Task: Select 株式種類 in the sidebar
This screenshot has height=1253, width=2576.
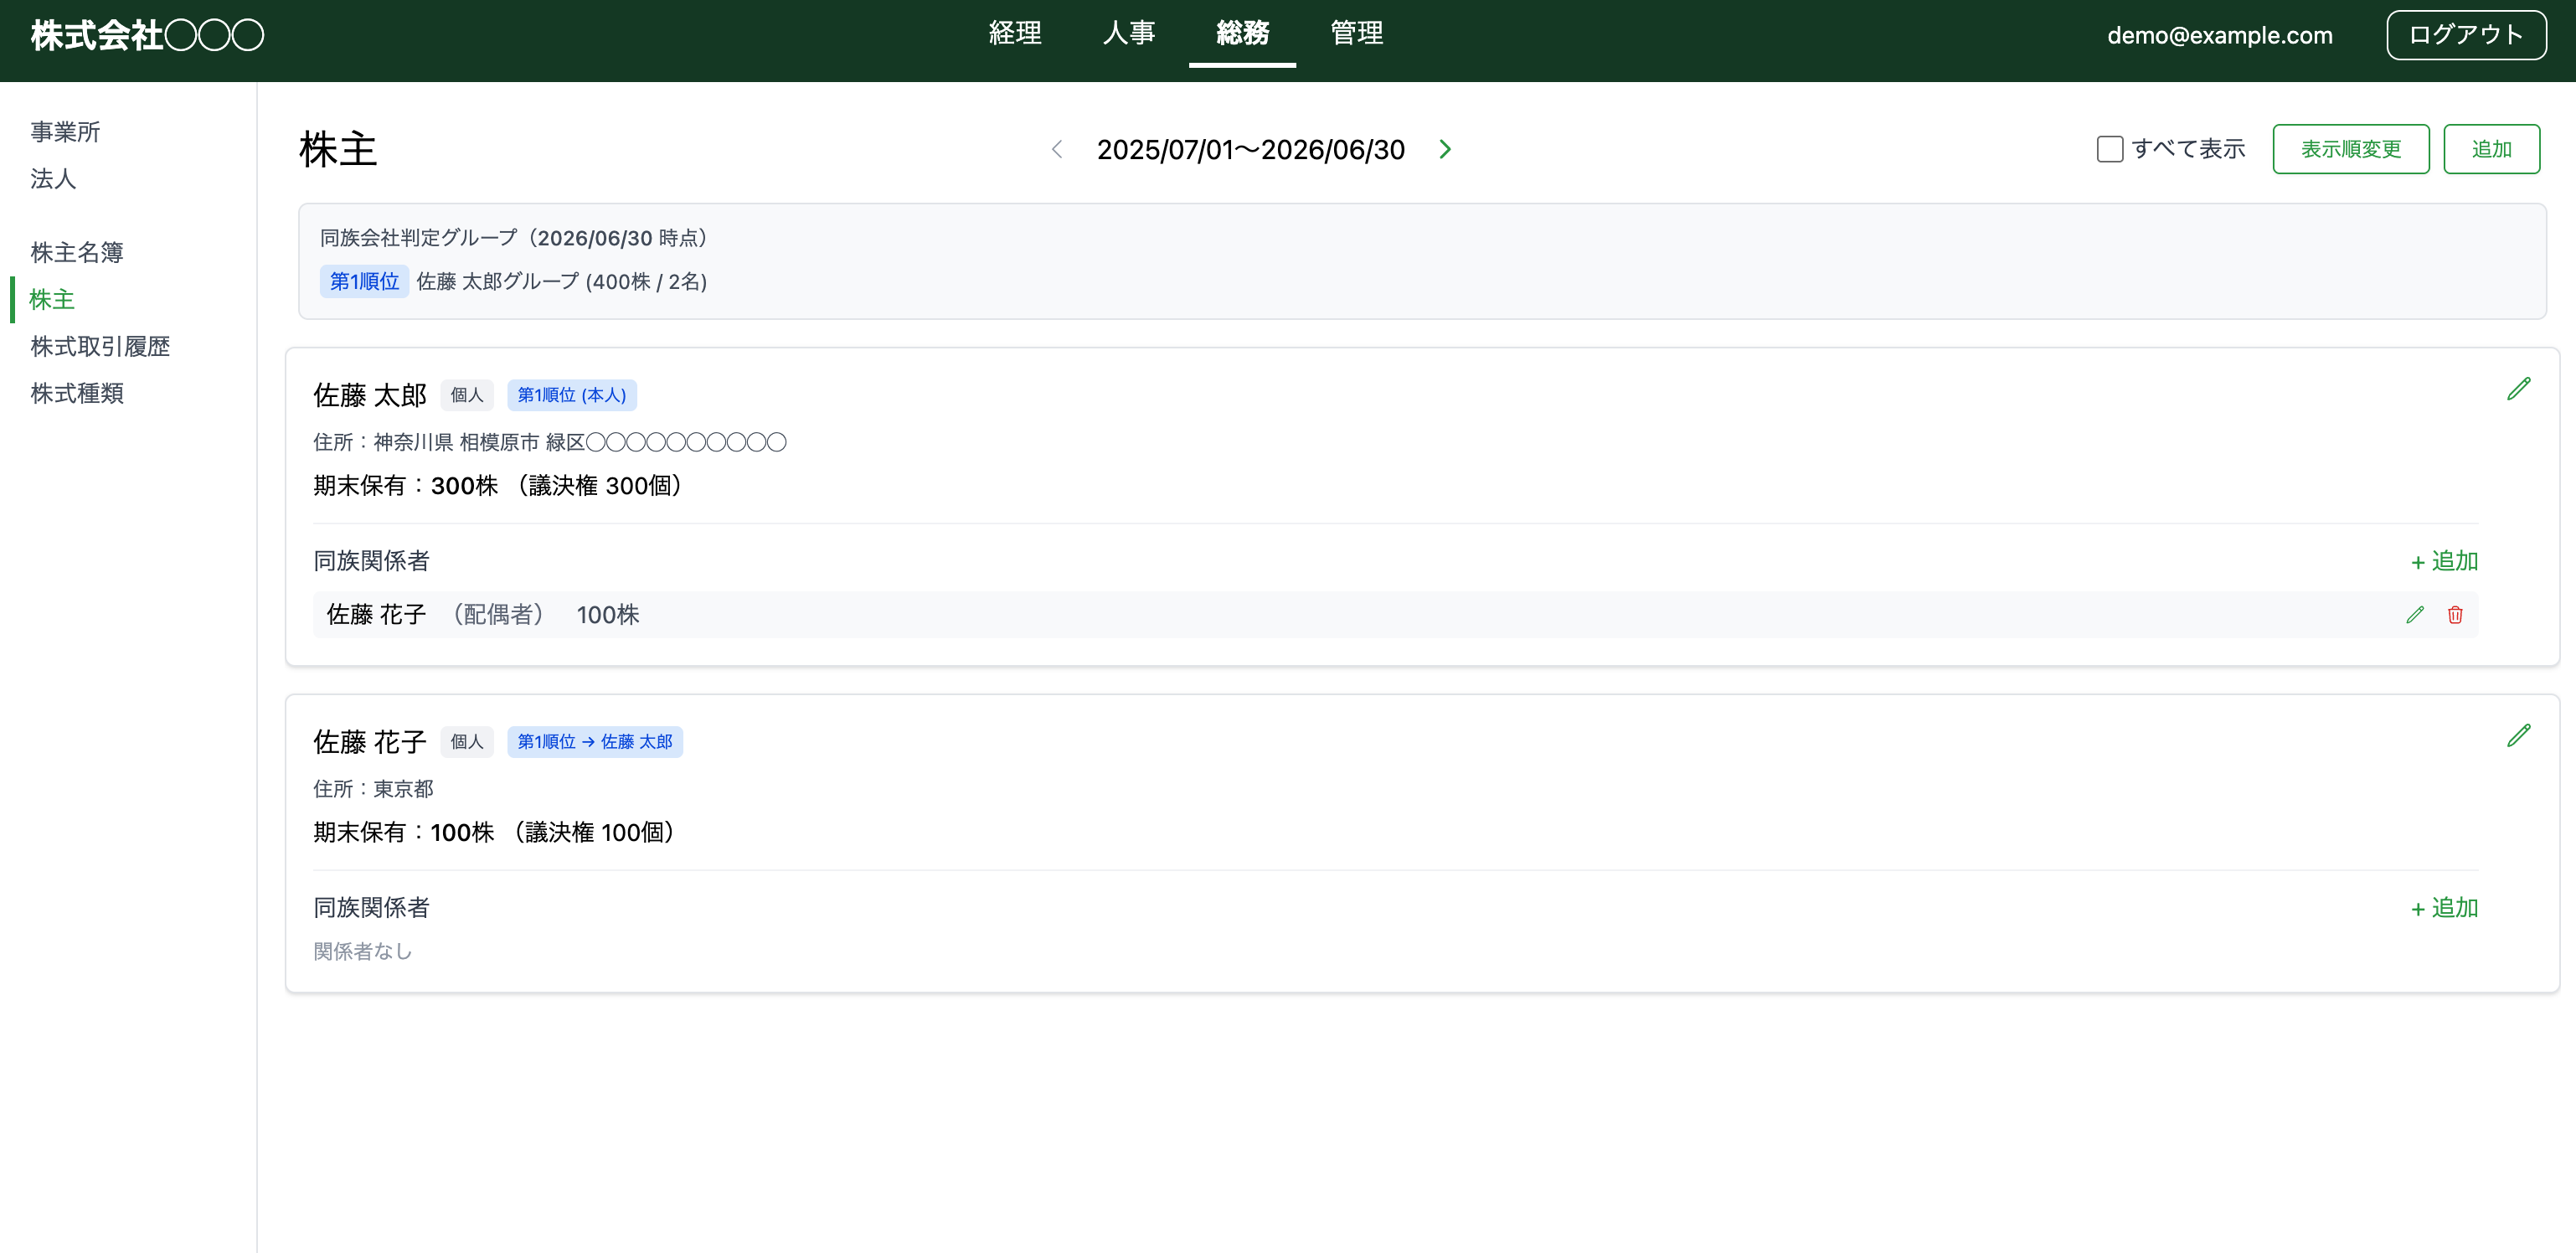Action: click(x=77, y=393)
